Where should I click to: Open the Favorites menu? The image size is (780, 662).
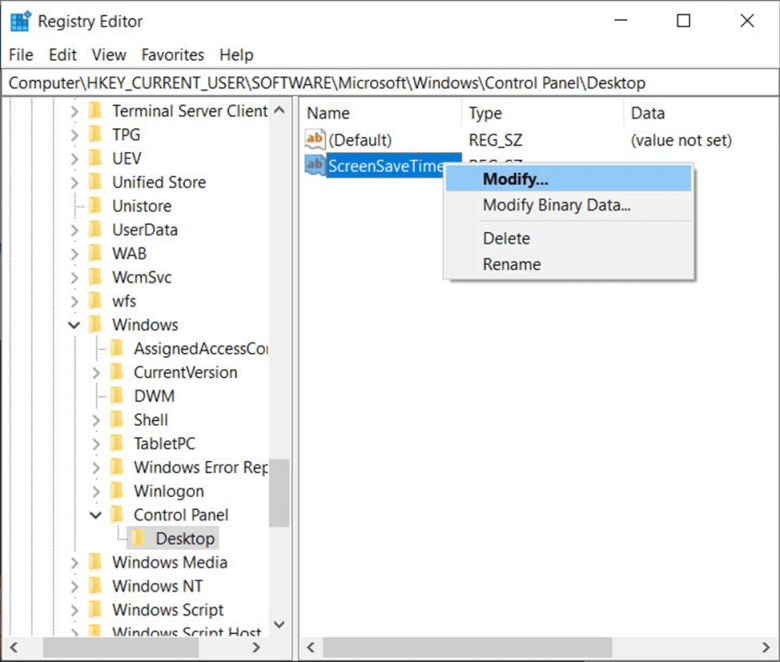pyautogui.click(x=173, y=55)
